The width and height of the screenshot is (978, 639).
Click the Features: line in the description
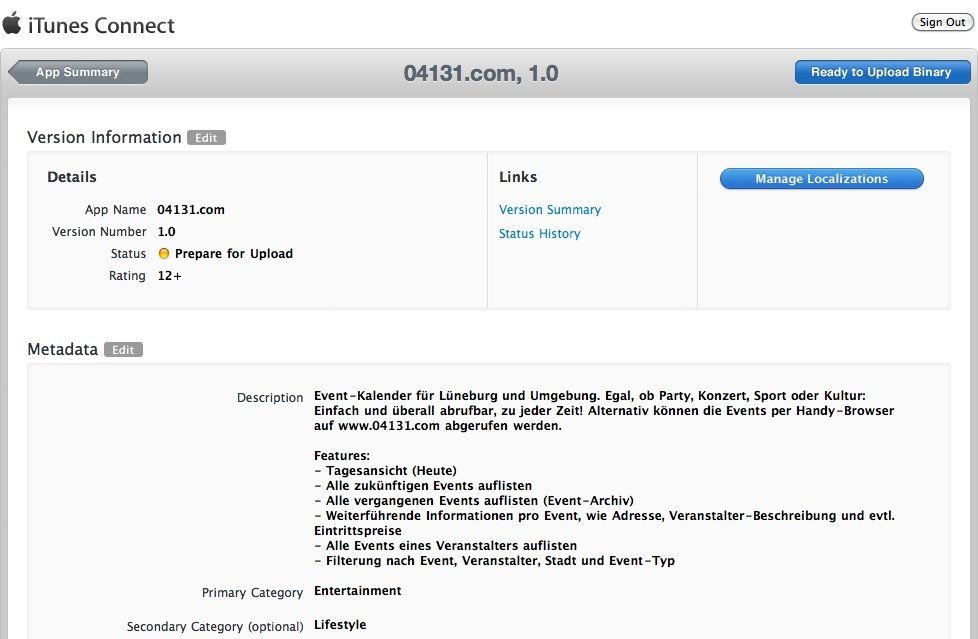(x=342, y=456)
